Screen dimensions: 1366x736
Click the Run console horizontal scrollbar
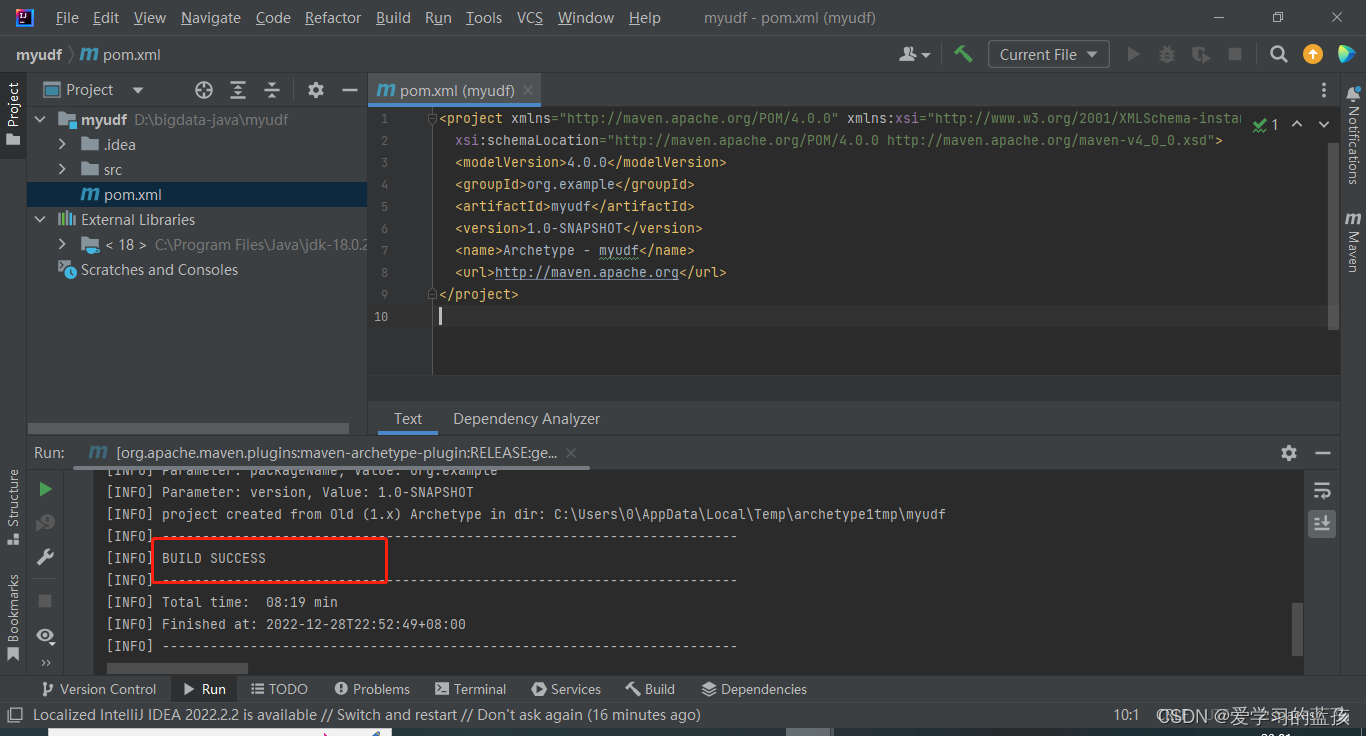(x=177, y=668)
